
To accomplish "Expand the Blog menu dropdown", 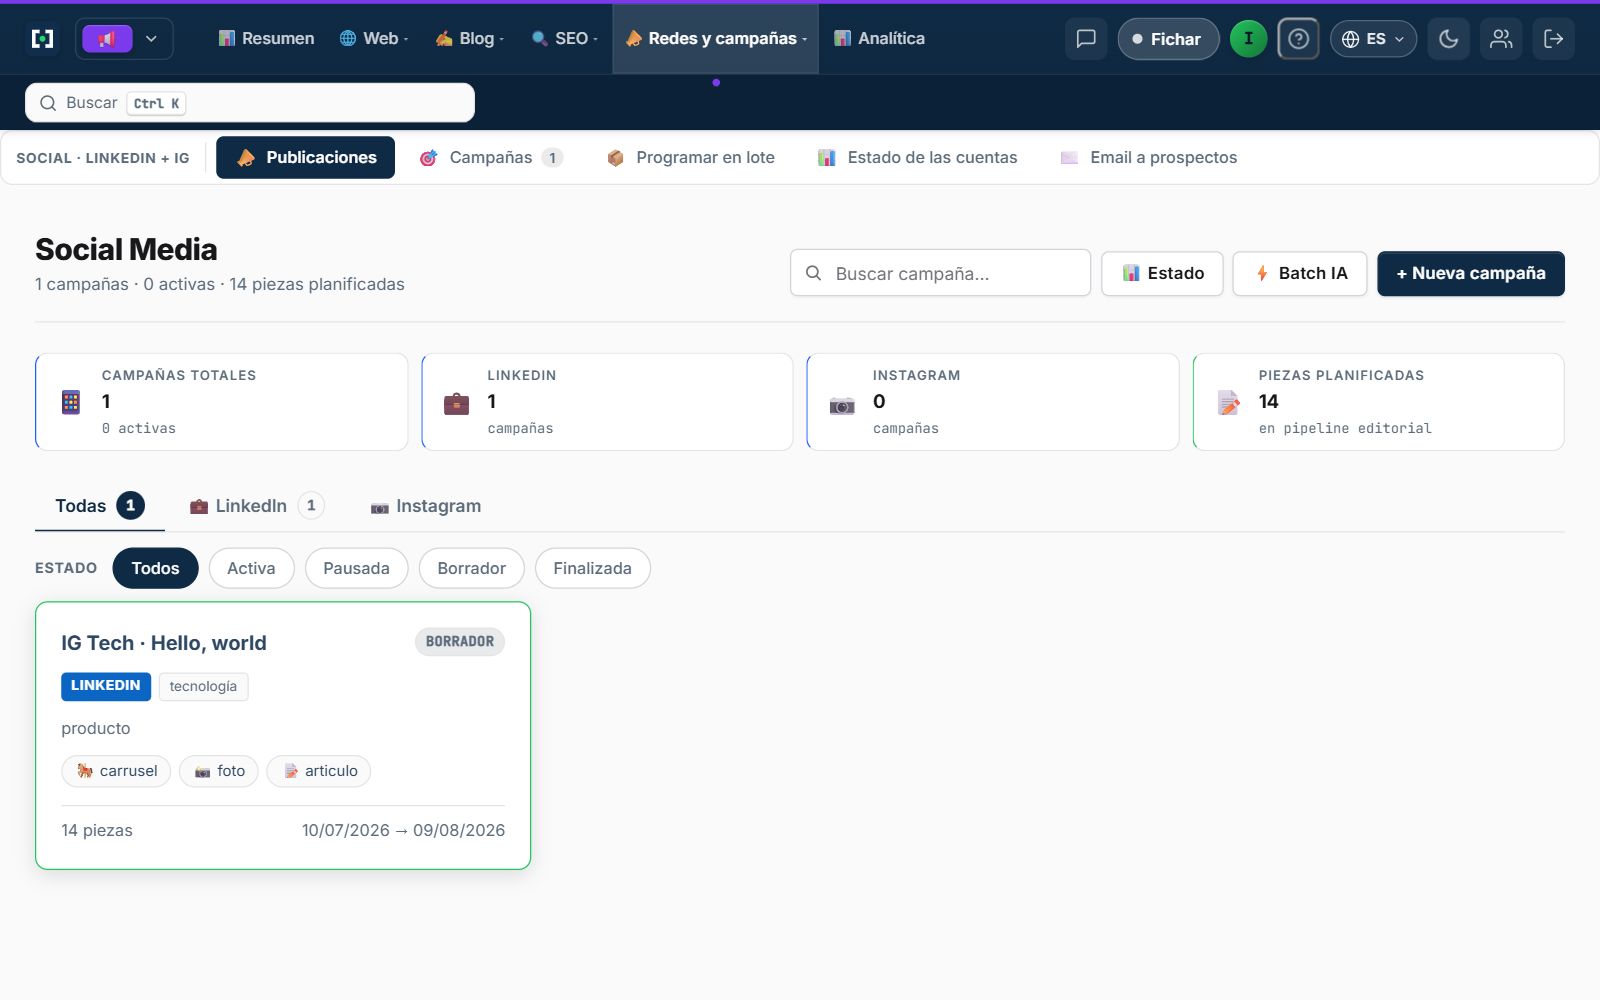I will click(470, 38).
